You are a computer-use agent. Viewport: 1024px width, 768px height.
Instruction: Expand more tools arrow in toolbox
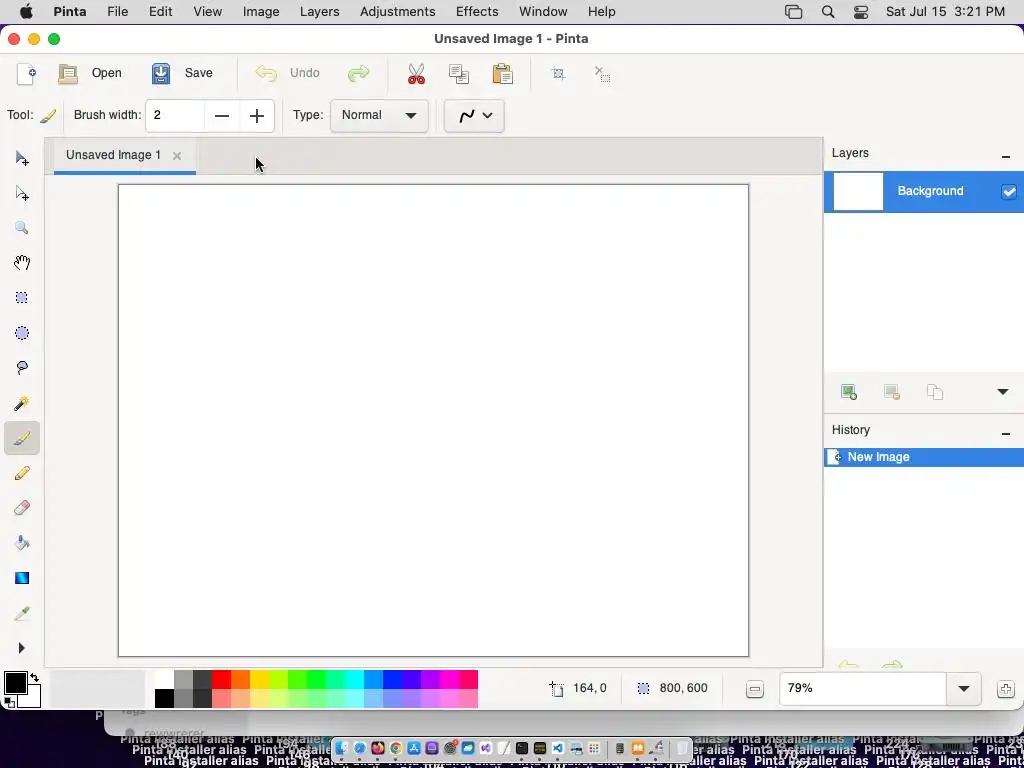click(x=22, y=648)
